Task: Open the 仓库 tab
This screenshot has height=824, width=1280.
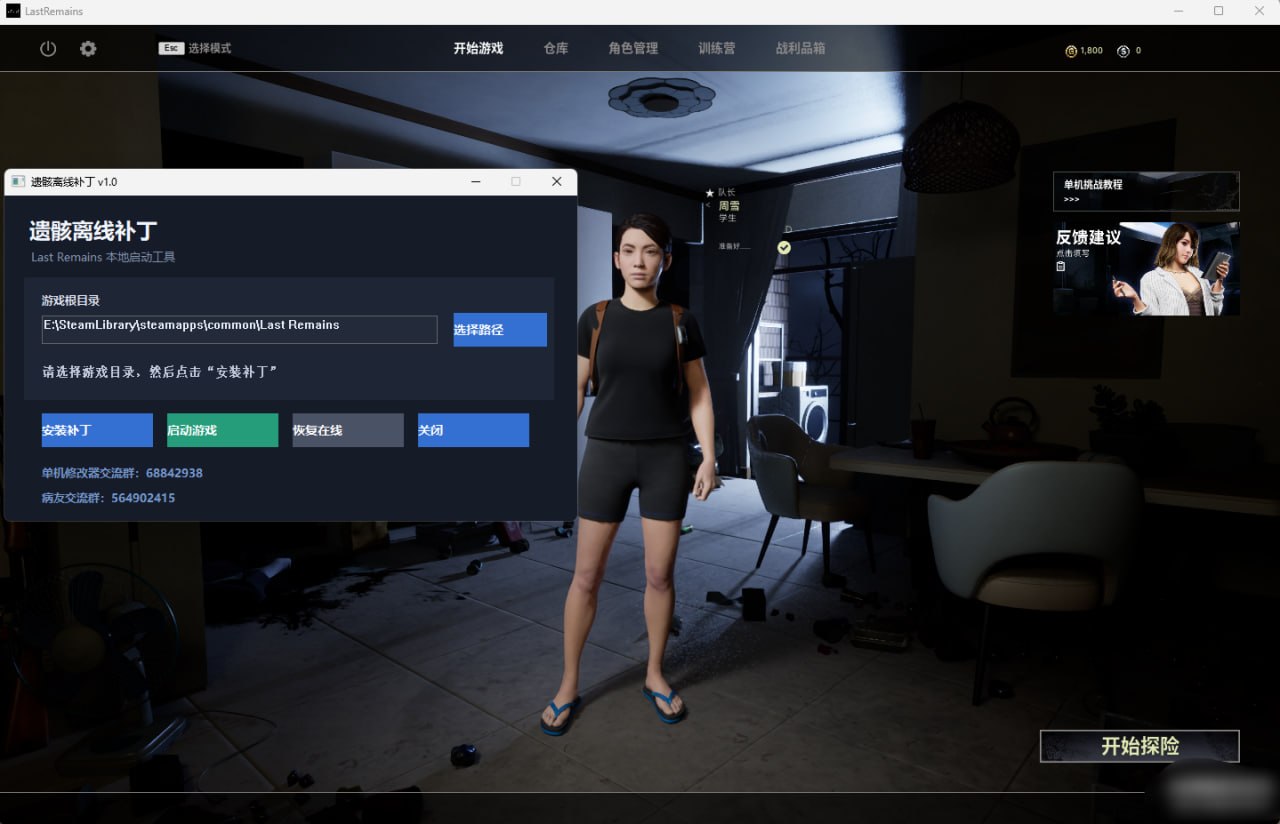Action: (x=556, y=48)
